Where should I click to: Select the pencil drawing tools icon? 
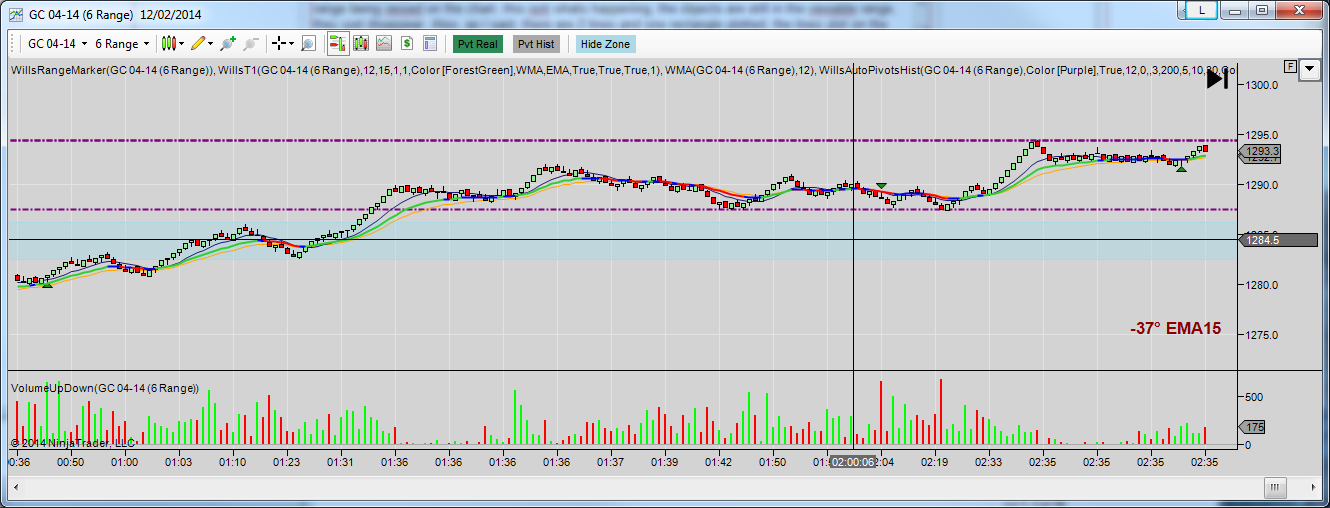click(x=198, y=44)
